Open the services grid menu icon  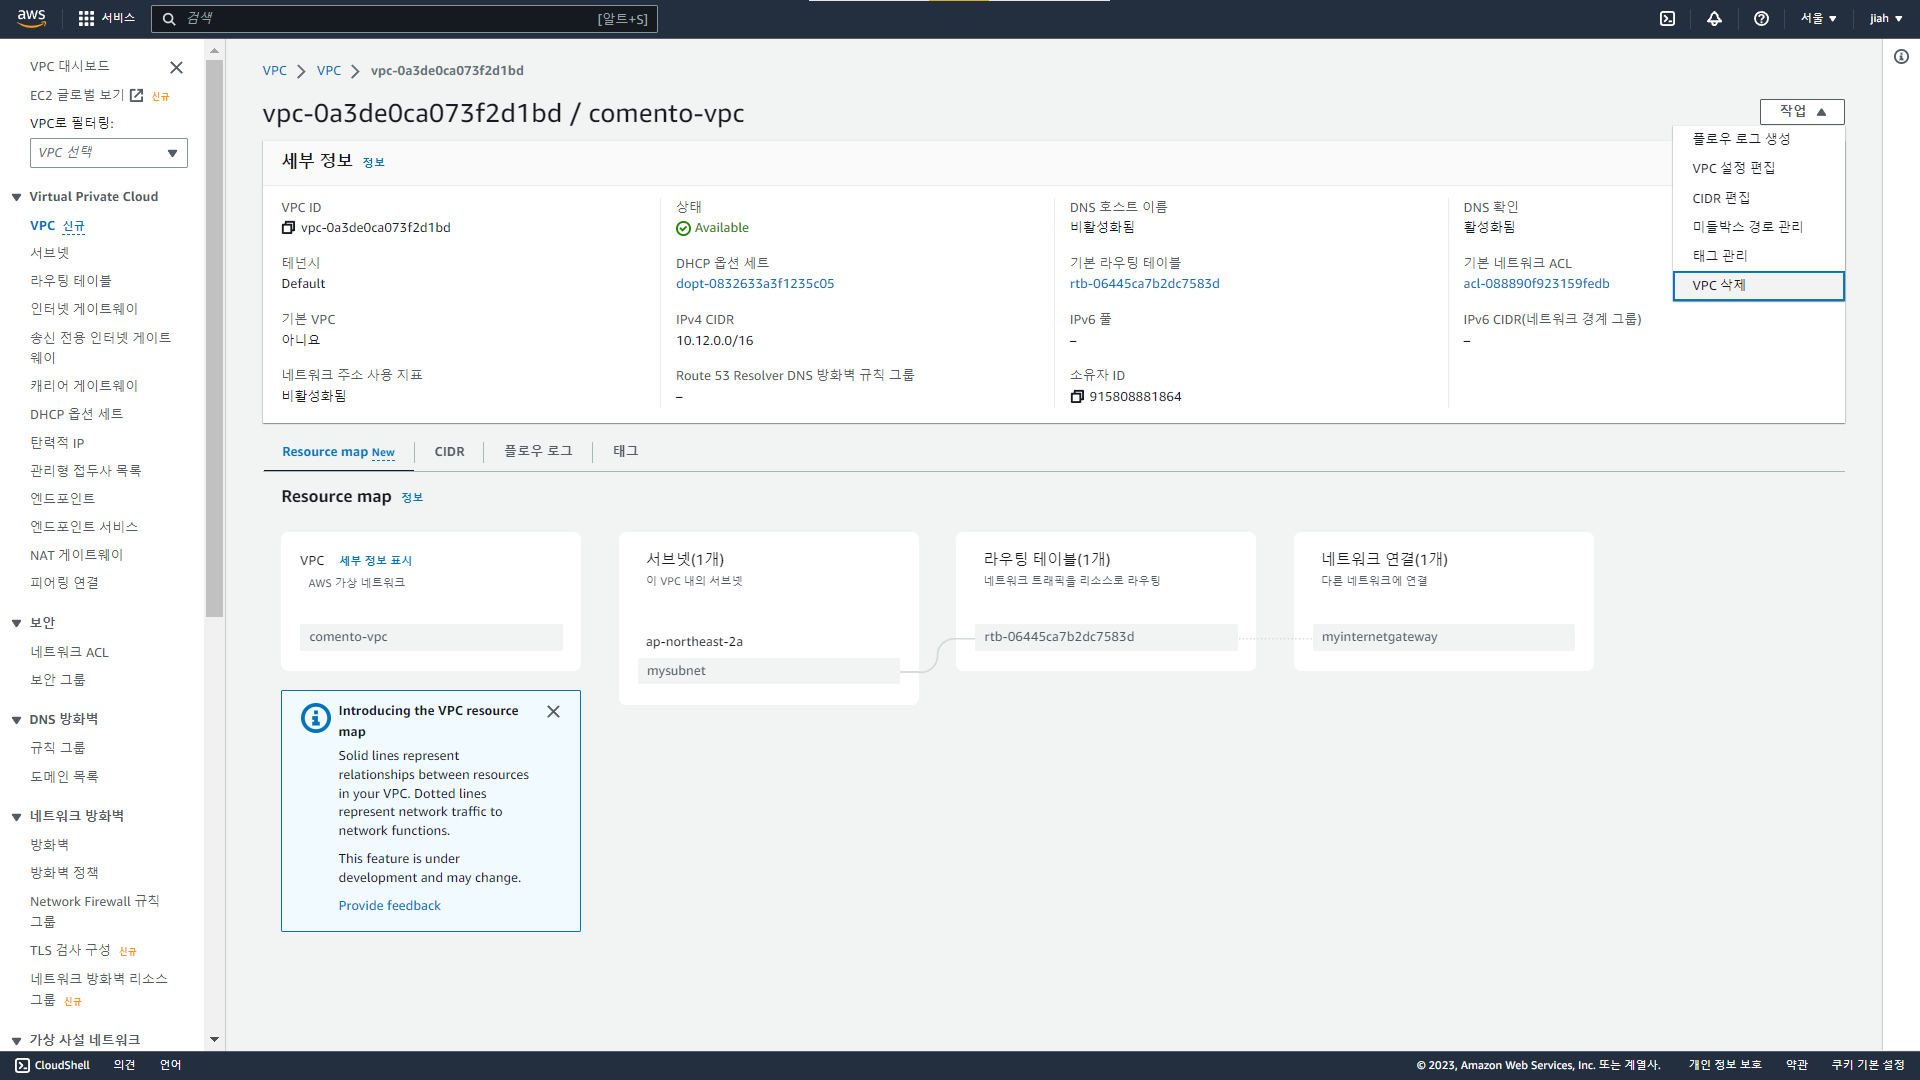[x=86, y=18]
